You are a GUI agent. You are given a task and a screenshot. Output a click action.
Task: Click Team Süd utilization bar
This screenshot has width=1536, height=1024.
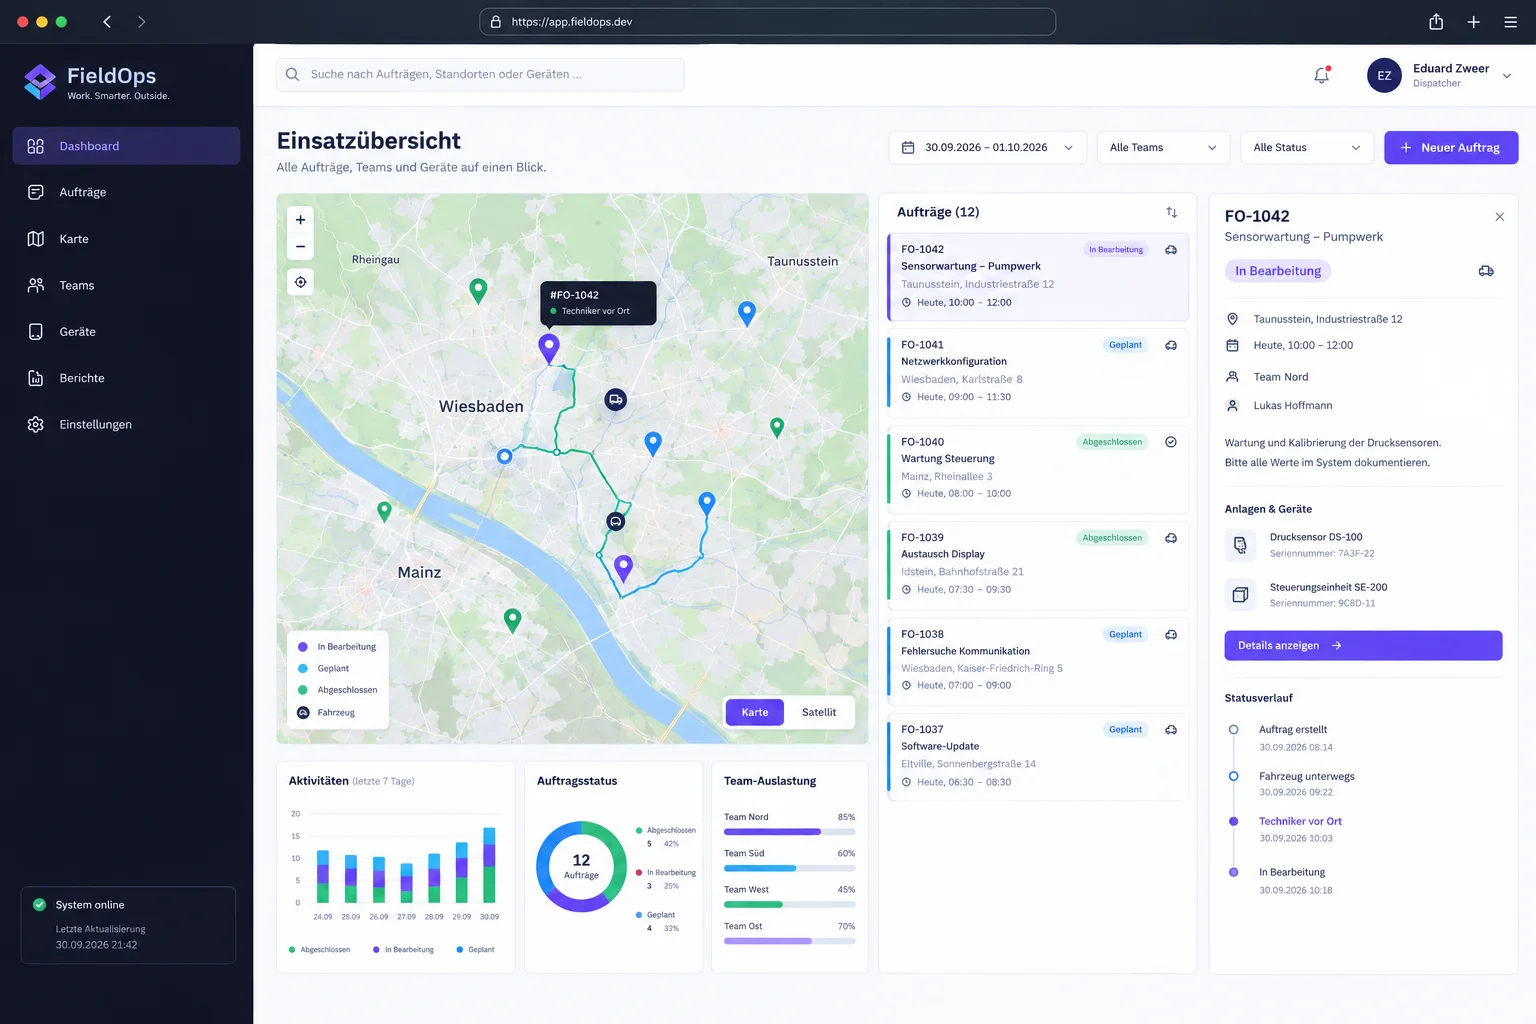coord(789,868)
